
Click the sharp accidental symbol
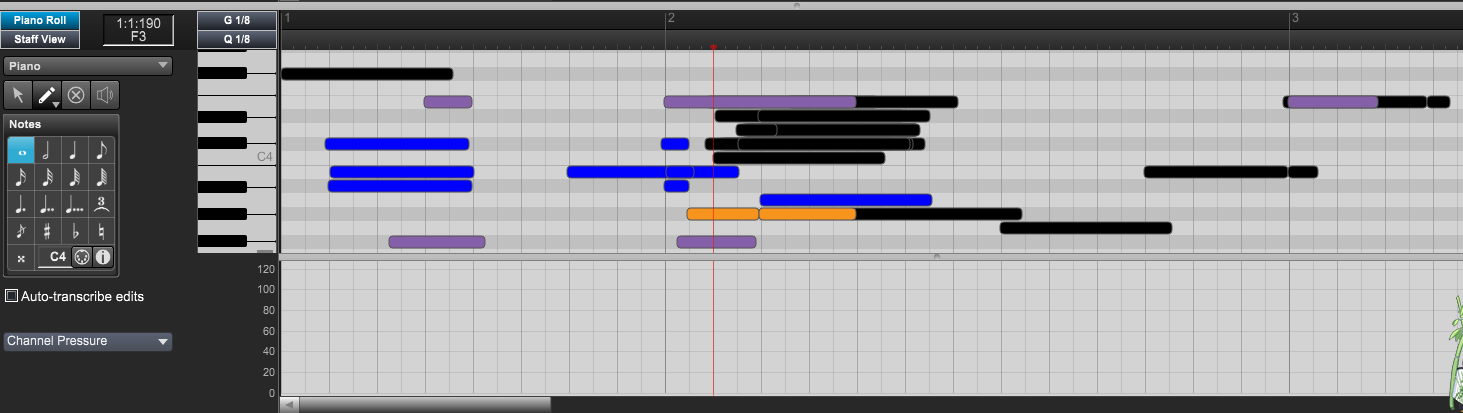(48, 232)
